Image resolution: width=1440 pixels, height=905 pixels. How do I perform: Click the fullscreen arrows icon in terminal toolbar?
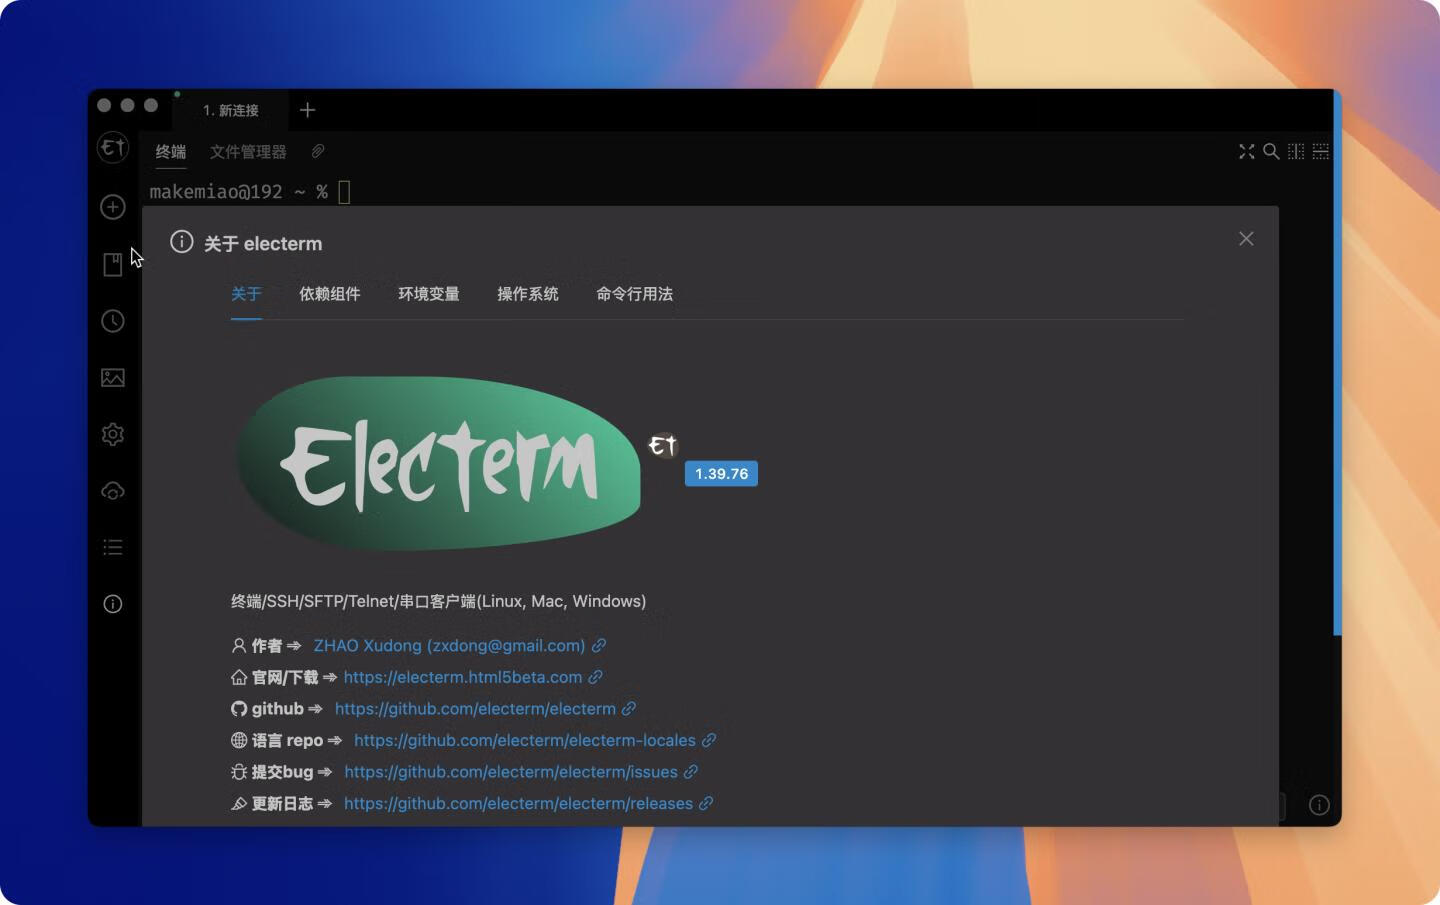[x=1247, y=151]
